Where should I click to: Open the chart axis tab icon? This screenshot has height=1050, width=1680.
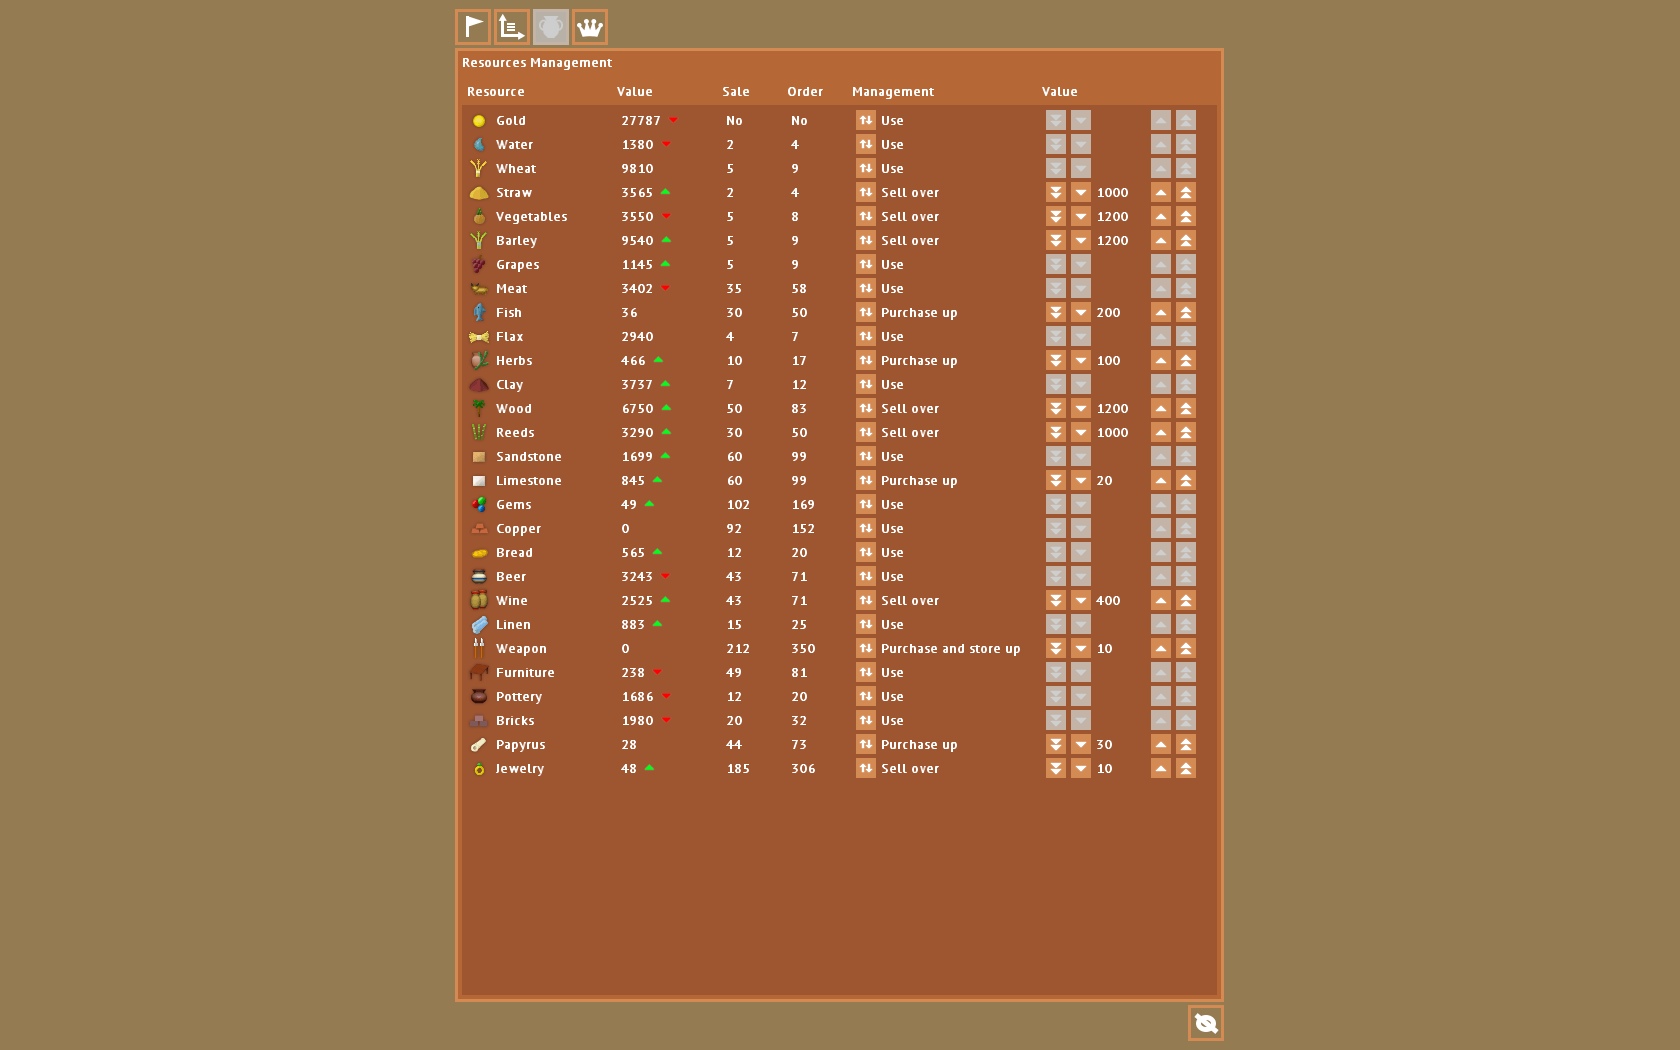click(512, 27)
